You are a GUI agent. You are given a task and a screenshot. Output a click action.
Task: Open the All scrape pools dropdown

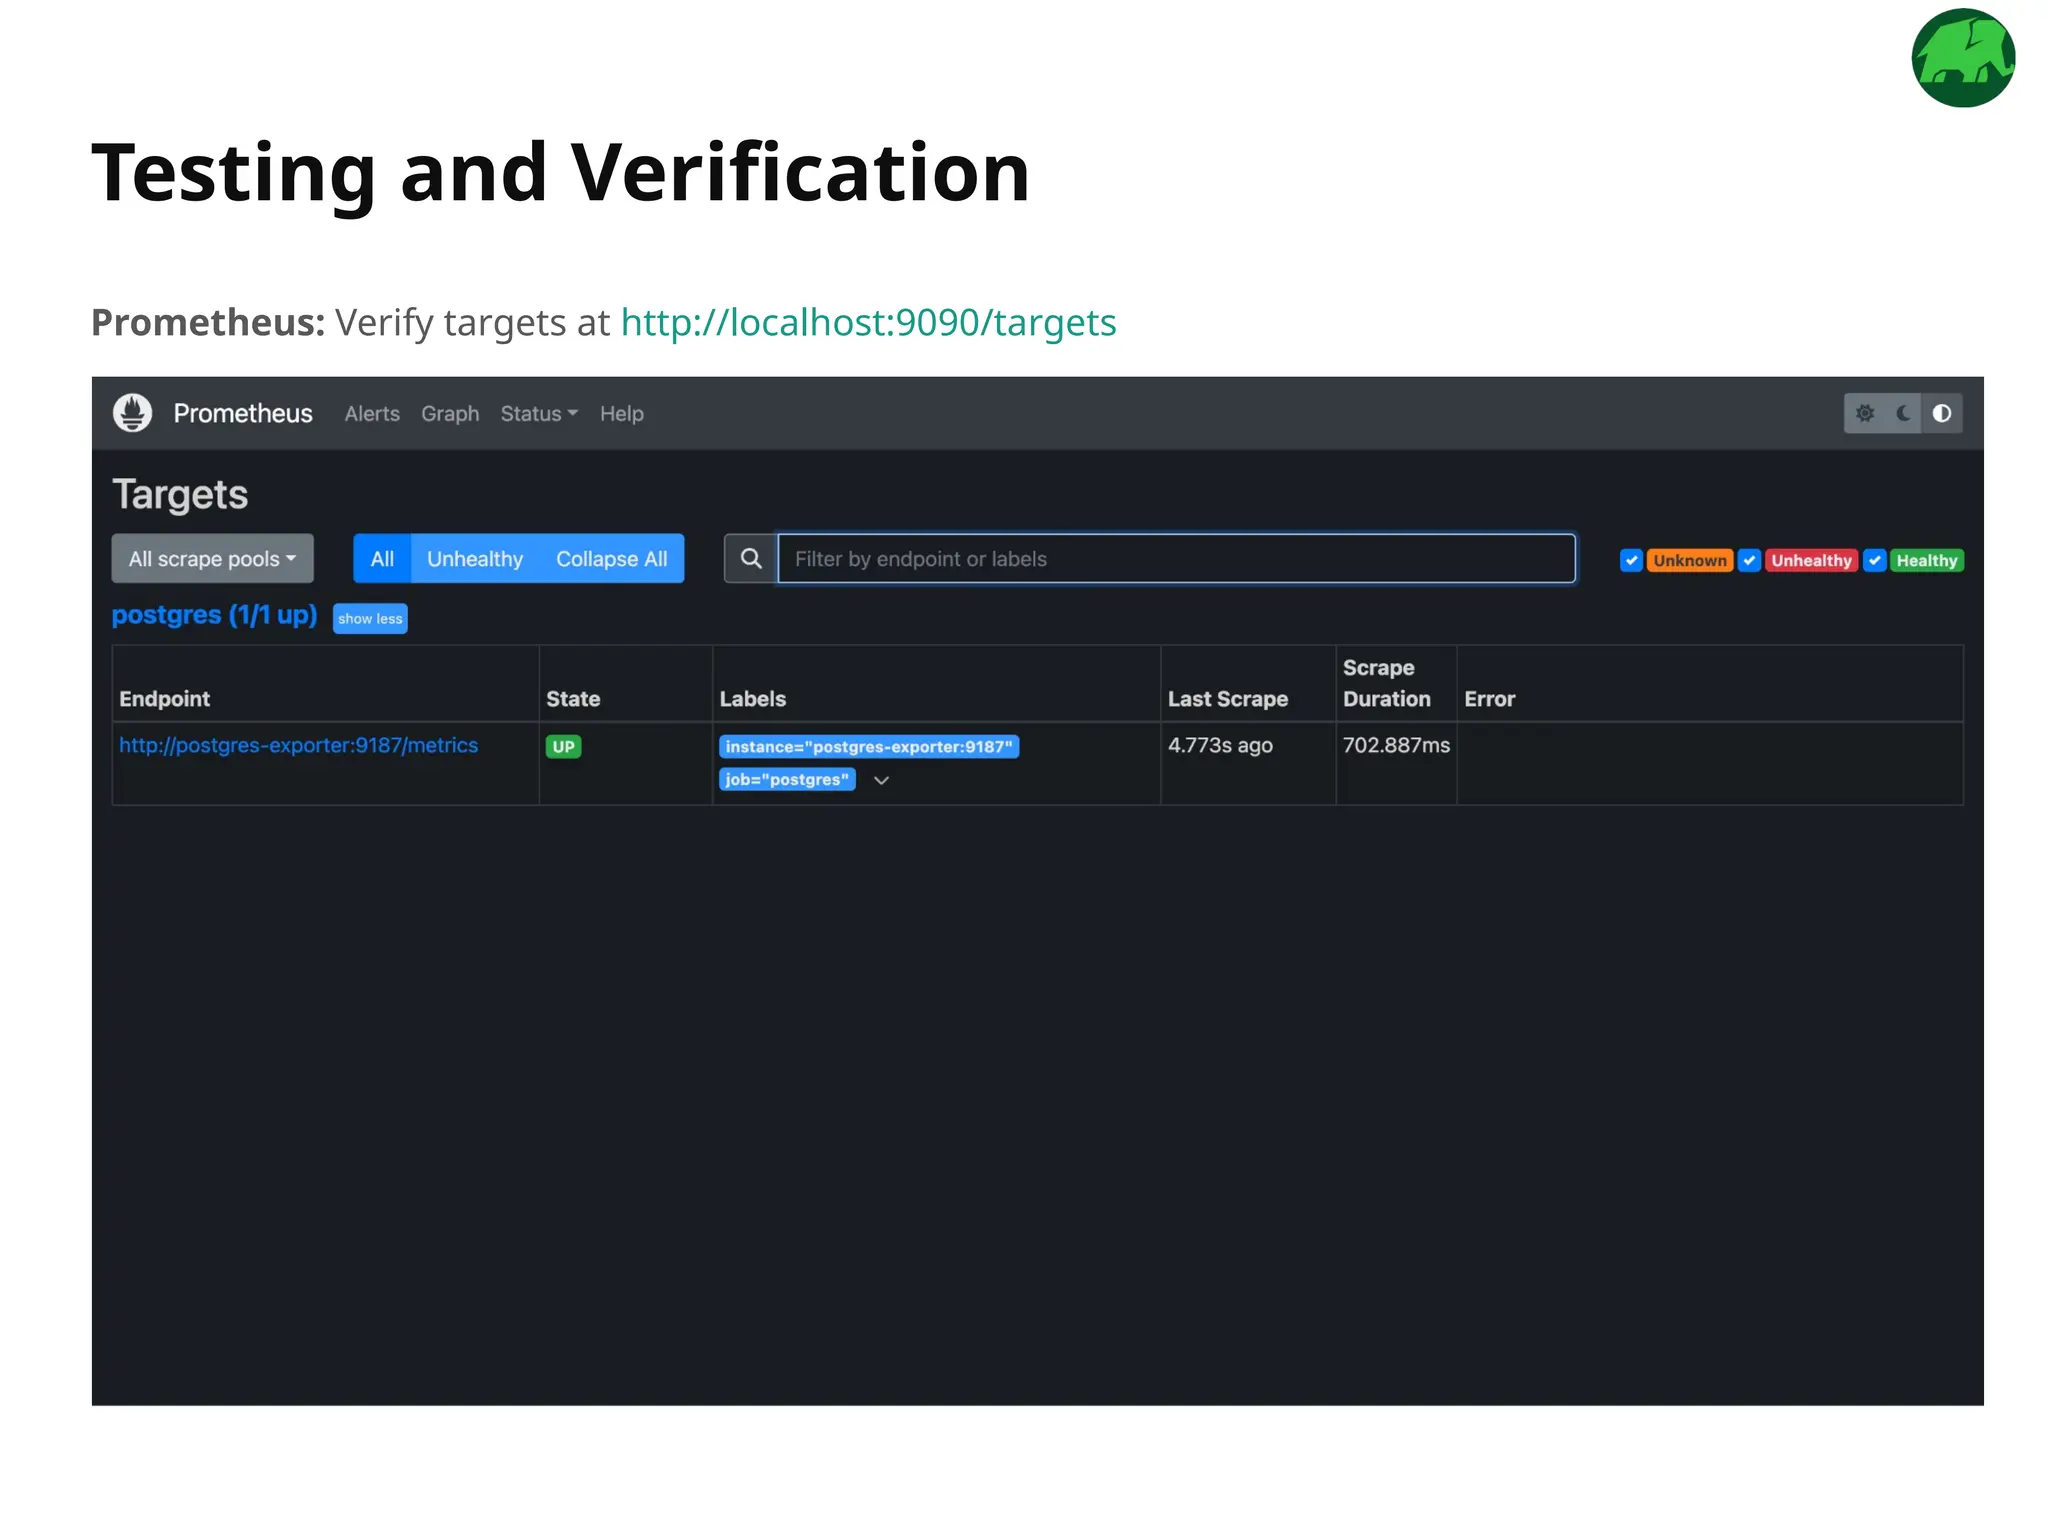click(212, 559)
